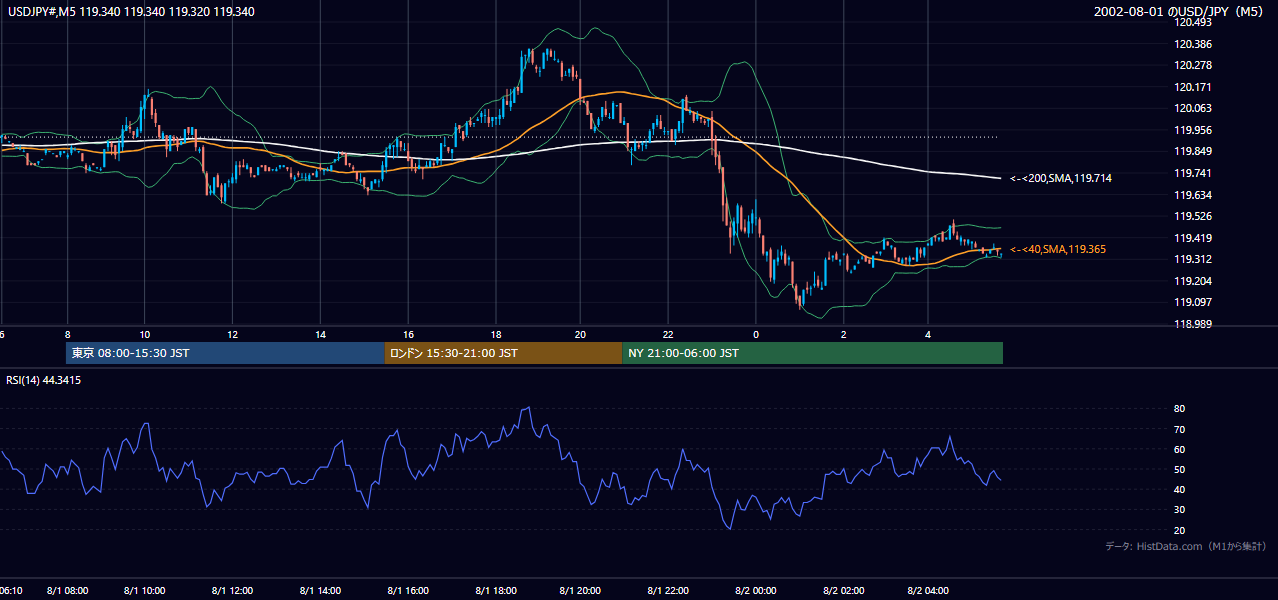Click price axis value 120.493
Image resolution: width=1278 pixels, height=600 pixels.
pos(1195,22)
